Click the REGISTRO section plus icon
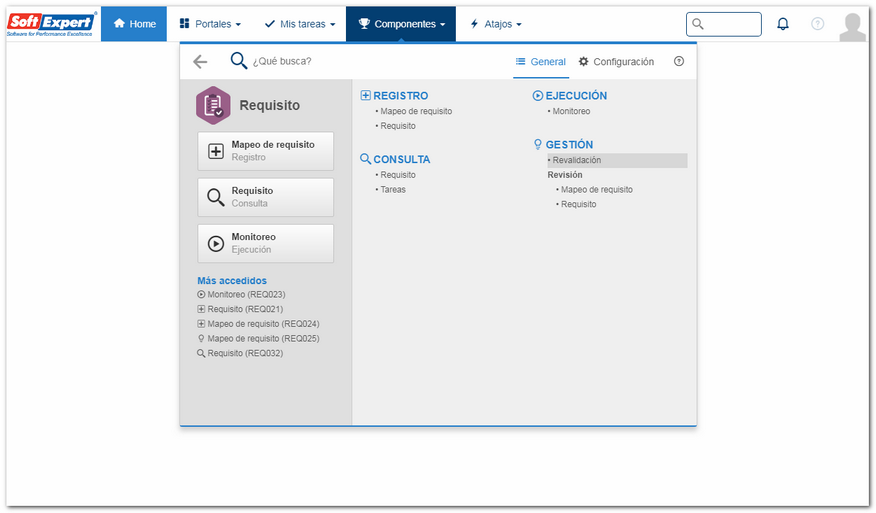 coord(365,96)
